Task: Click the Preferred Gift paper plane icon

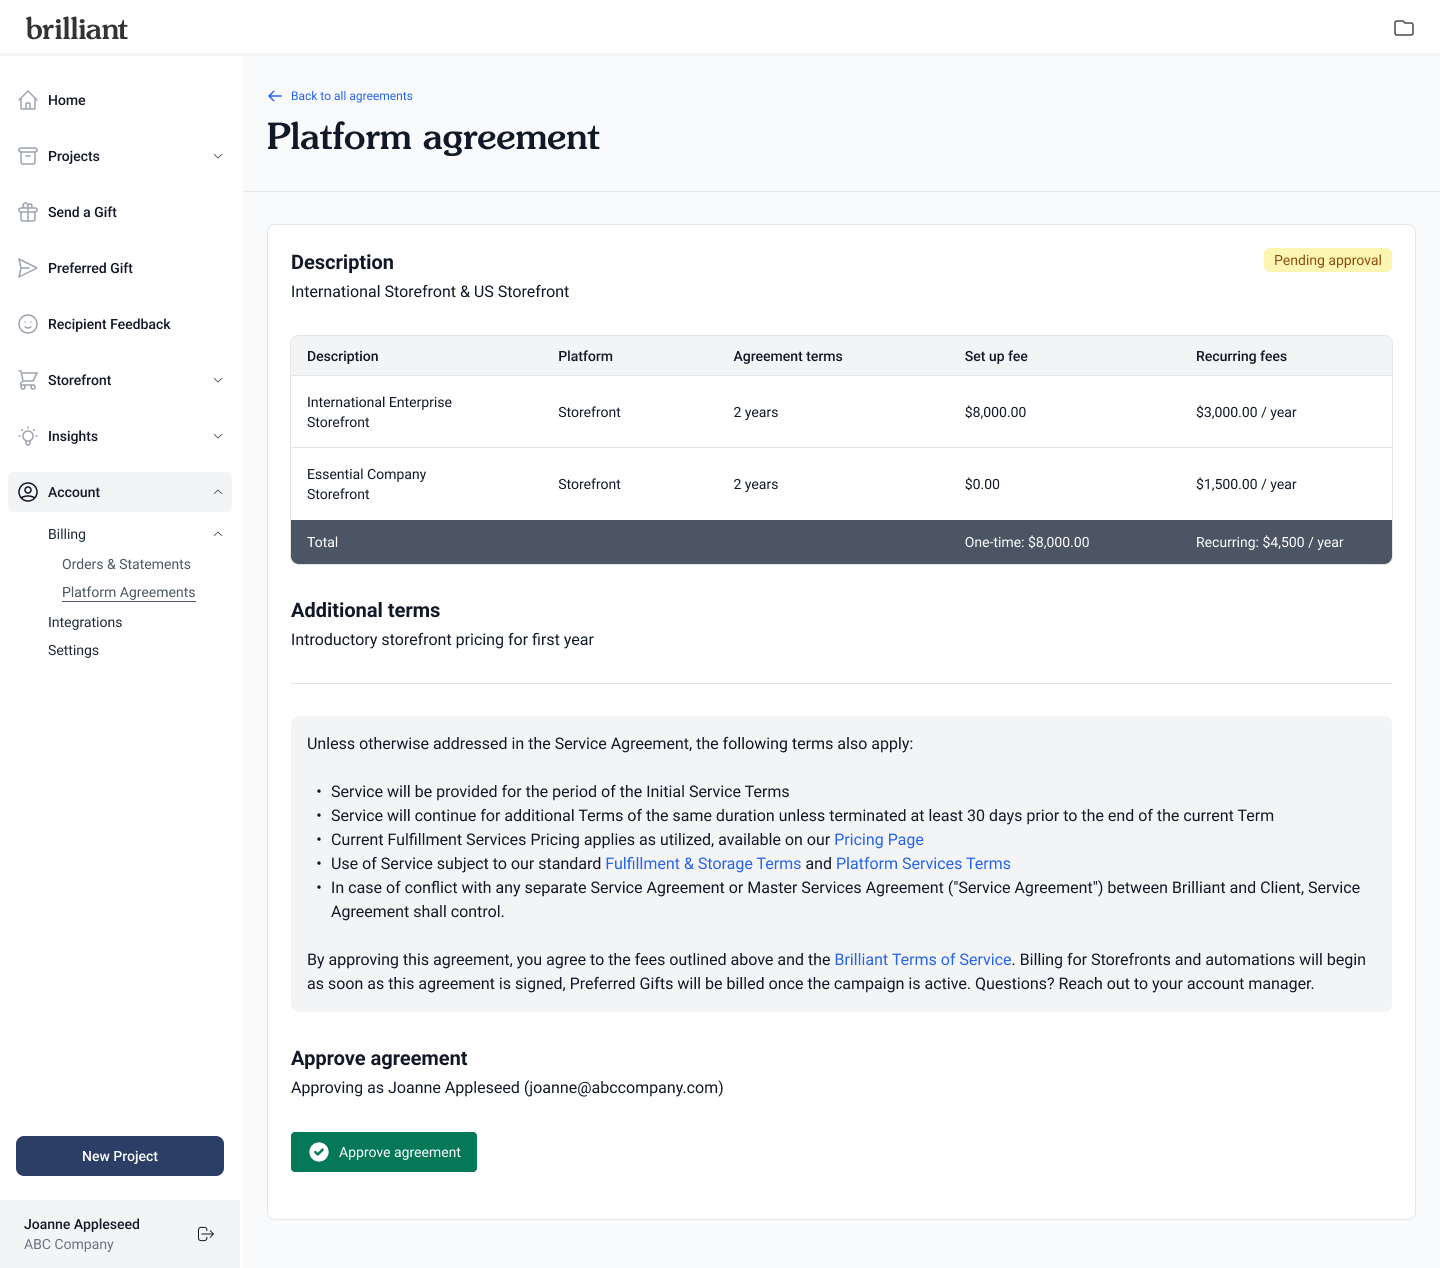Action: (x=28, y=268)
